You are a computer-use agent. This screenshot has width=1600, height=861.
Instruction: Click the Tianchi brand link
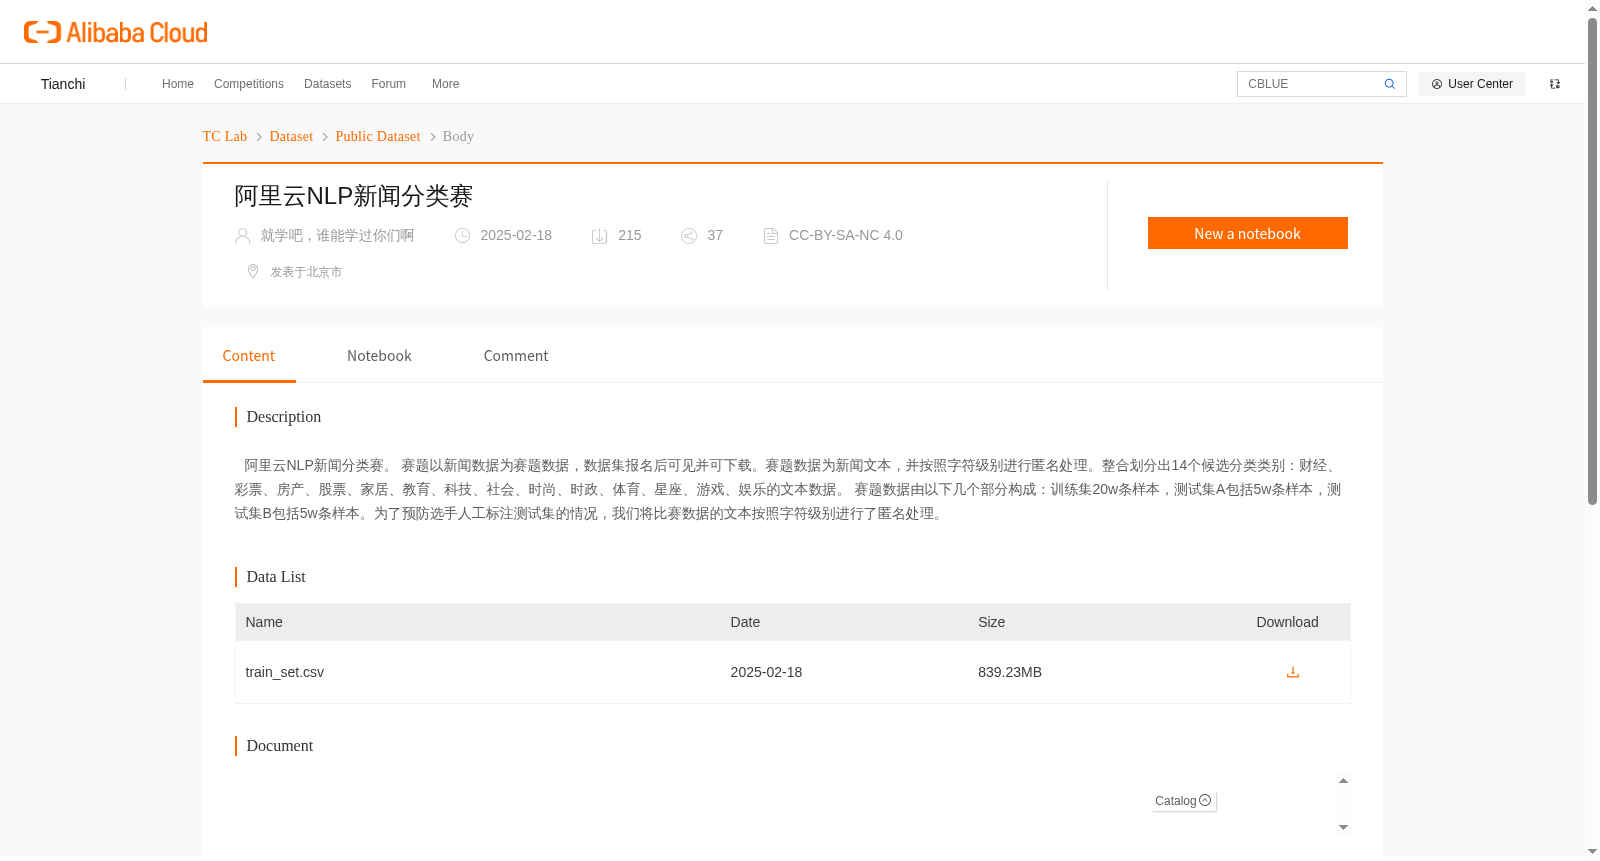[x=63, y=84]
